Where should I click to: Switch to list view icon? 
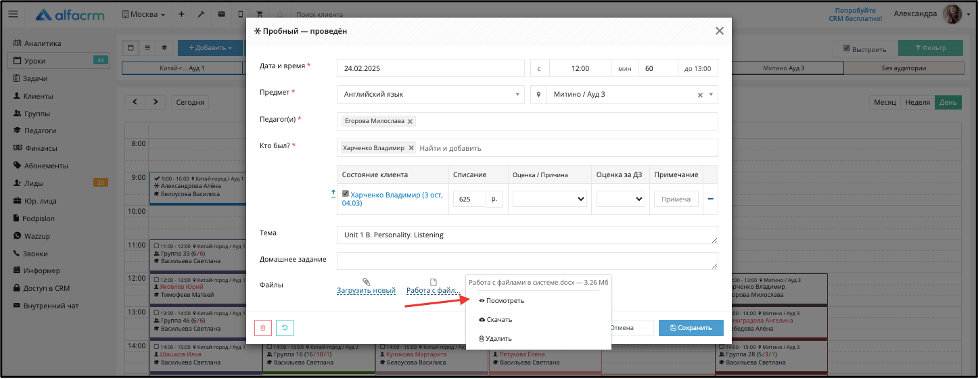[147, 47]
